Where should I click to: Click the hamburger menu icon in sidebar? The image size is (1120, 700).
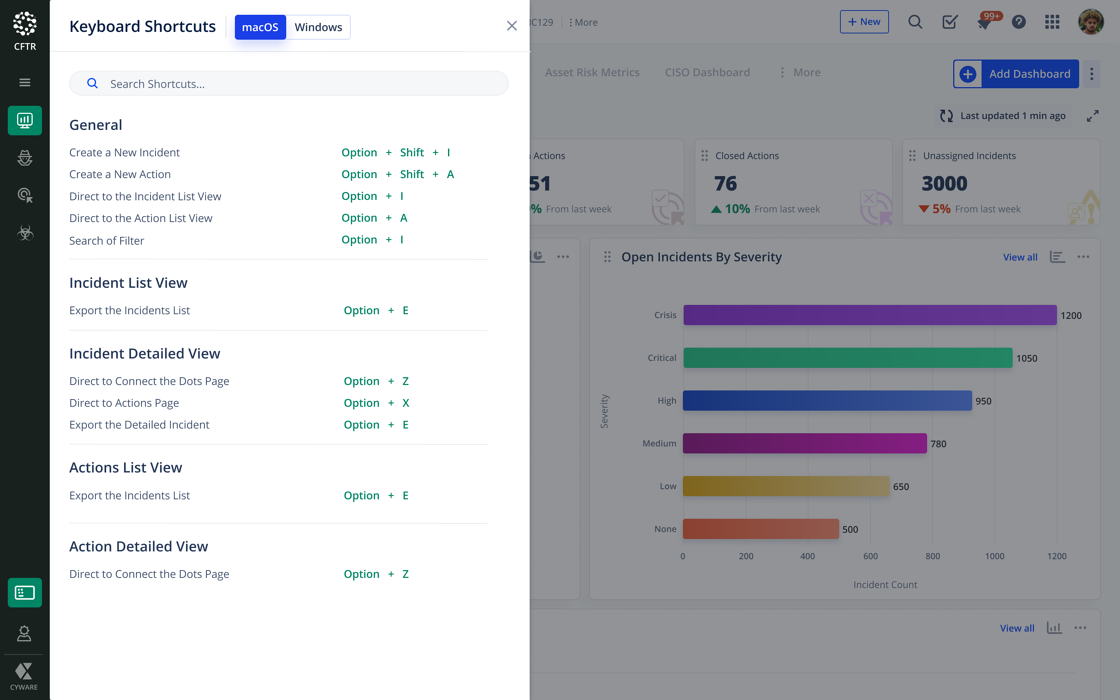click(25, 83)
